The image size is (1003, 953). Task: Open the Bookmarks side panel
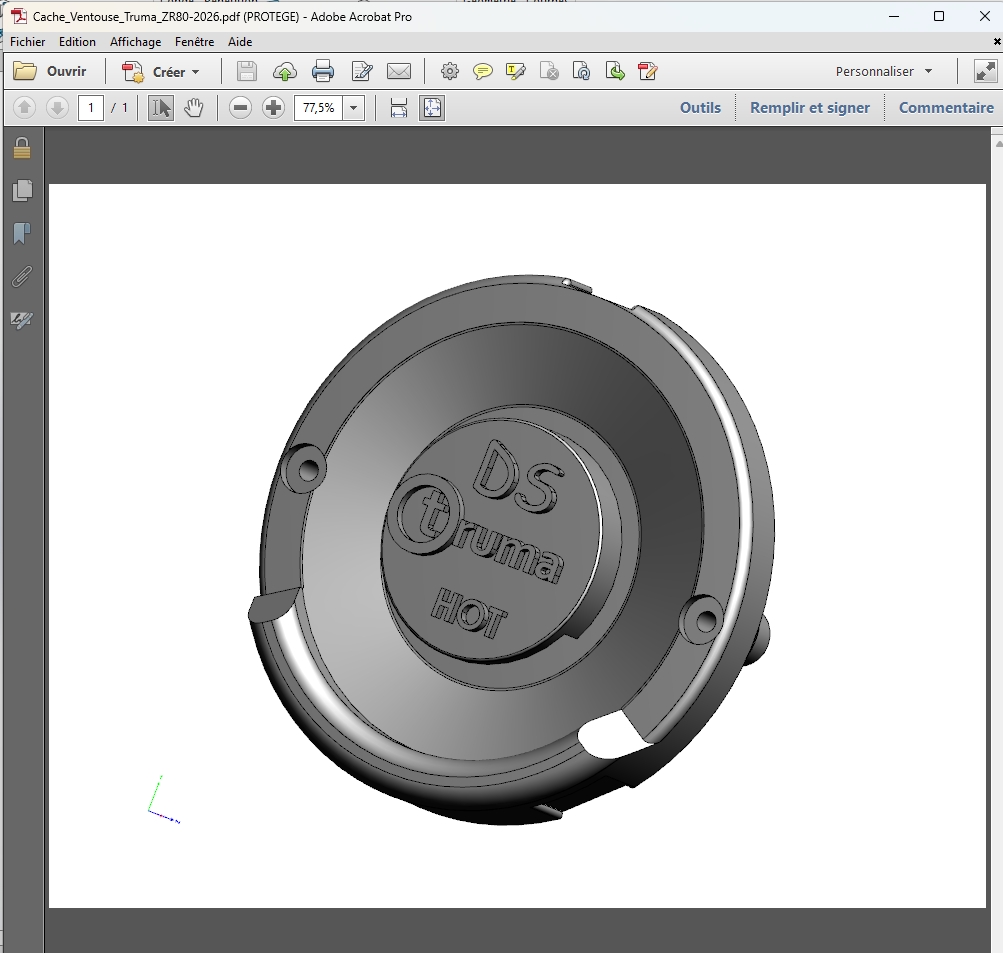pyautogui.click(x=21, y=234)
